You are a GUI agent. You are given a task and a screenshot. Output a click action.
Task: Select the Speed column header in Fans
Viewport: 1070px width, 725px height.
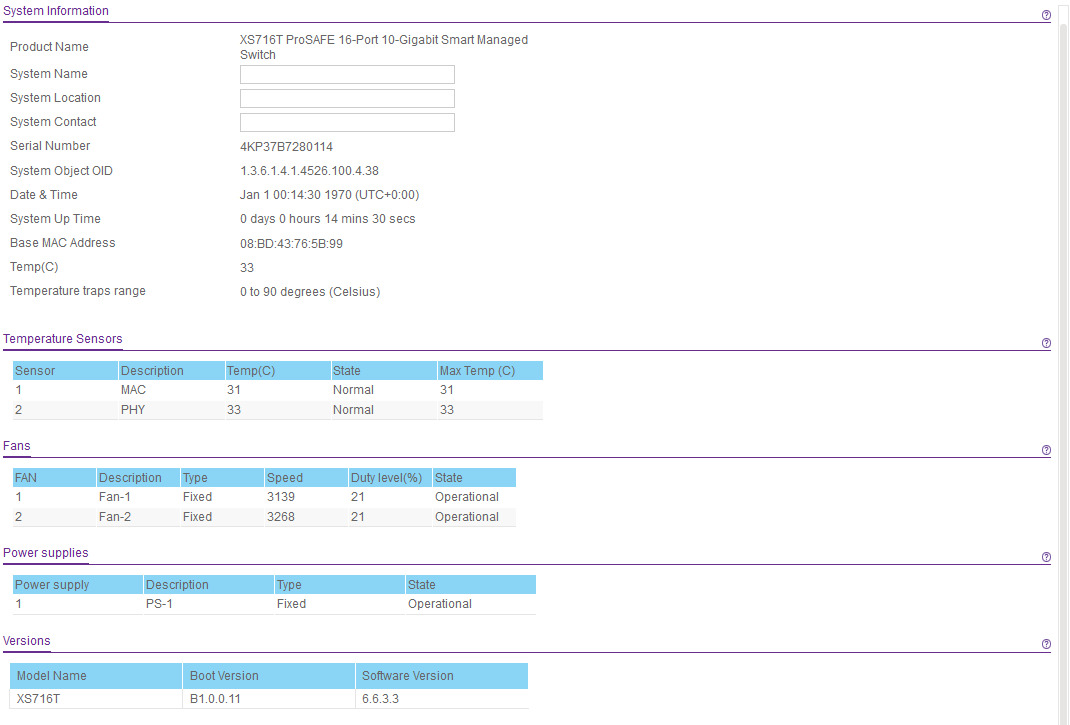[305, 478]
